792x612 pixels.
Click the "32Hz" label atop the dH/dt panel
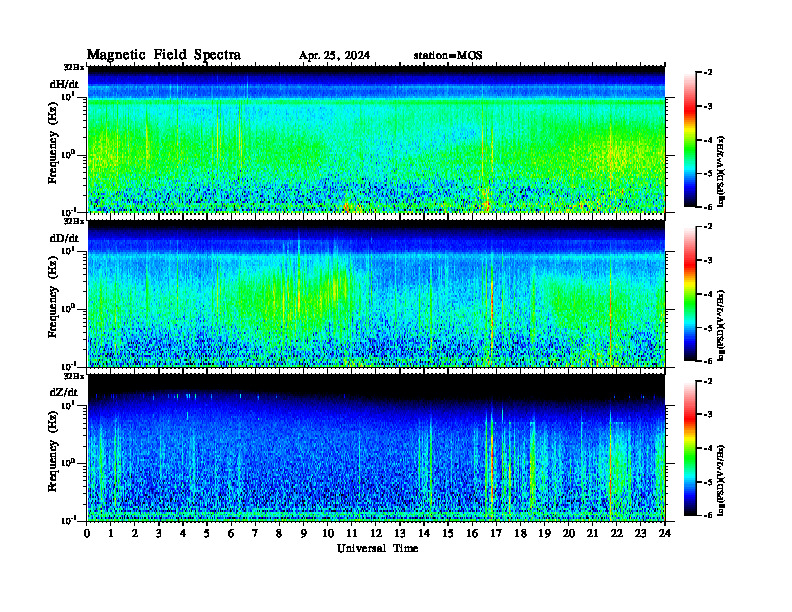point(74,67)
